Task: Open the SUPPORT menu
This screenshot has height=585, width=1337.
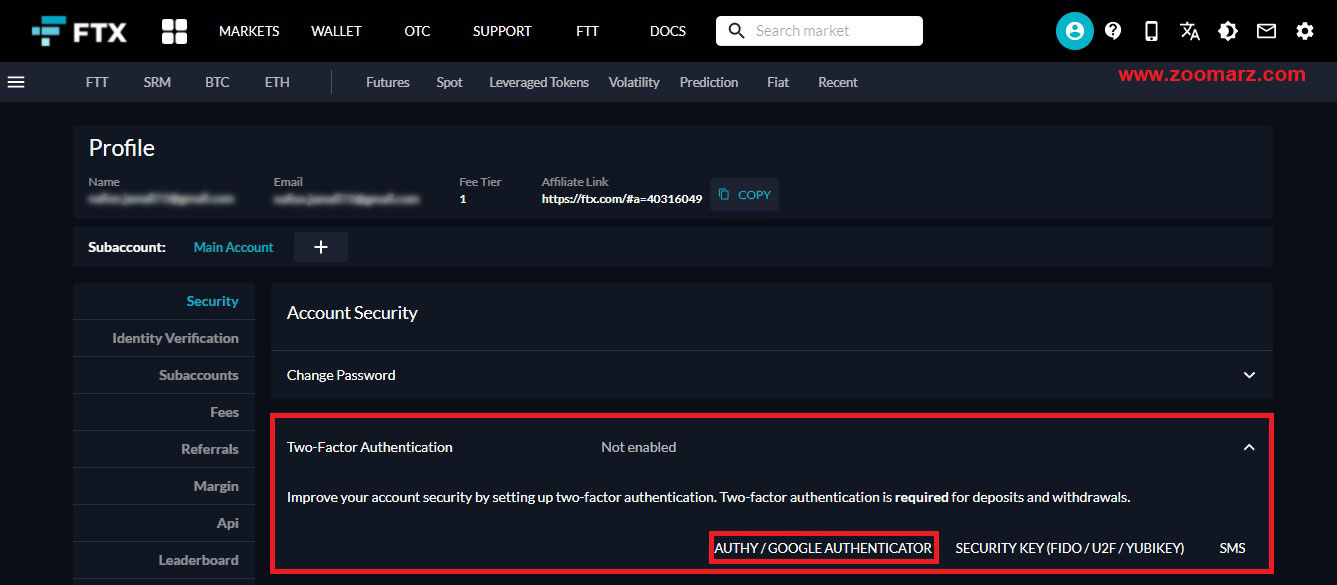Action: coord(503,31)
